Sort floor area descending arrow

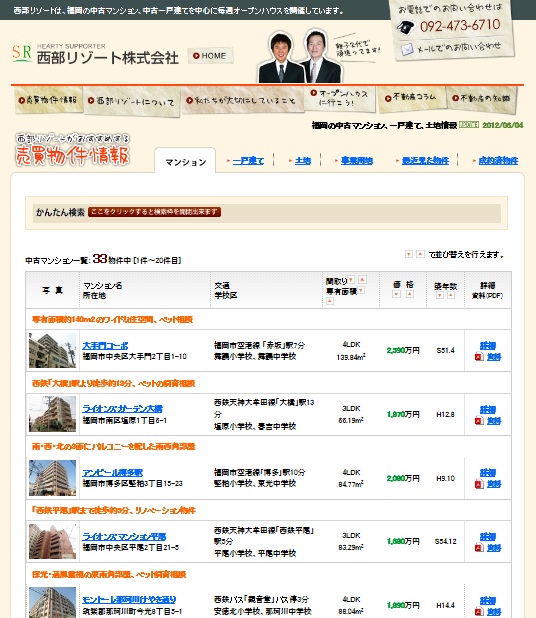[x=361, y=290]
